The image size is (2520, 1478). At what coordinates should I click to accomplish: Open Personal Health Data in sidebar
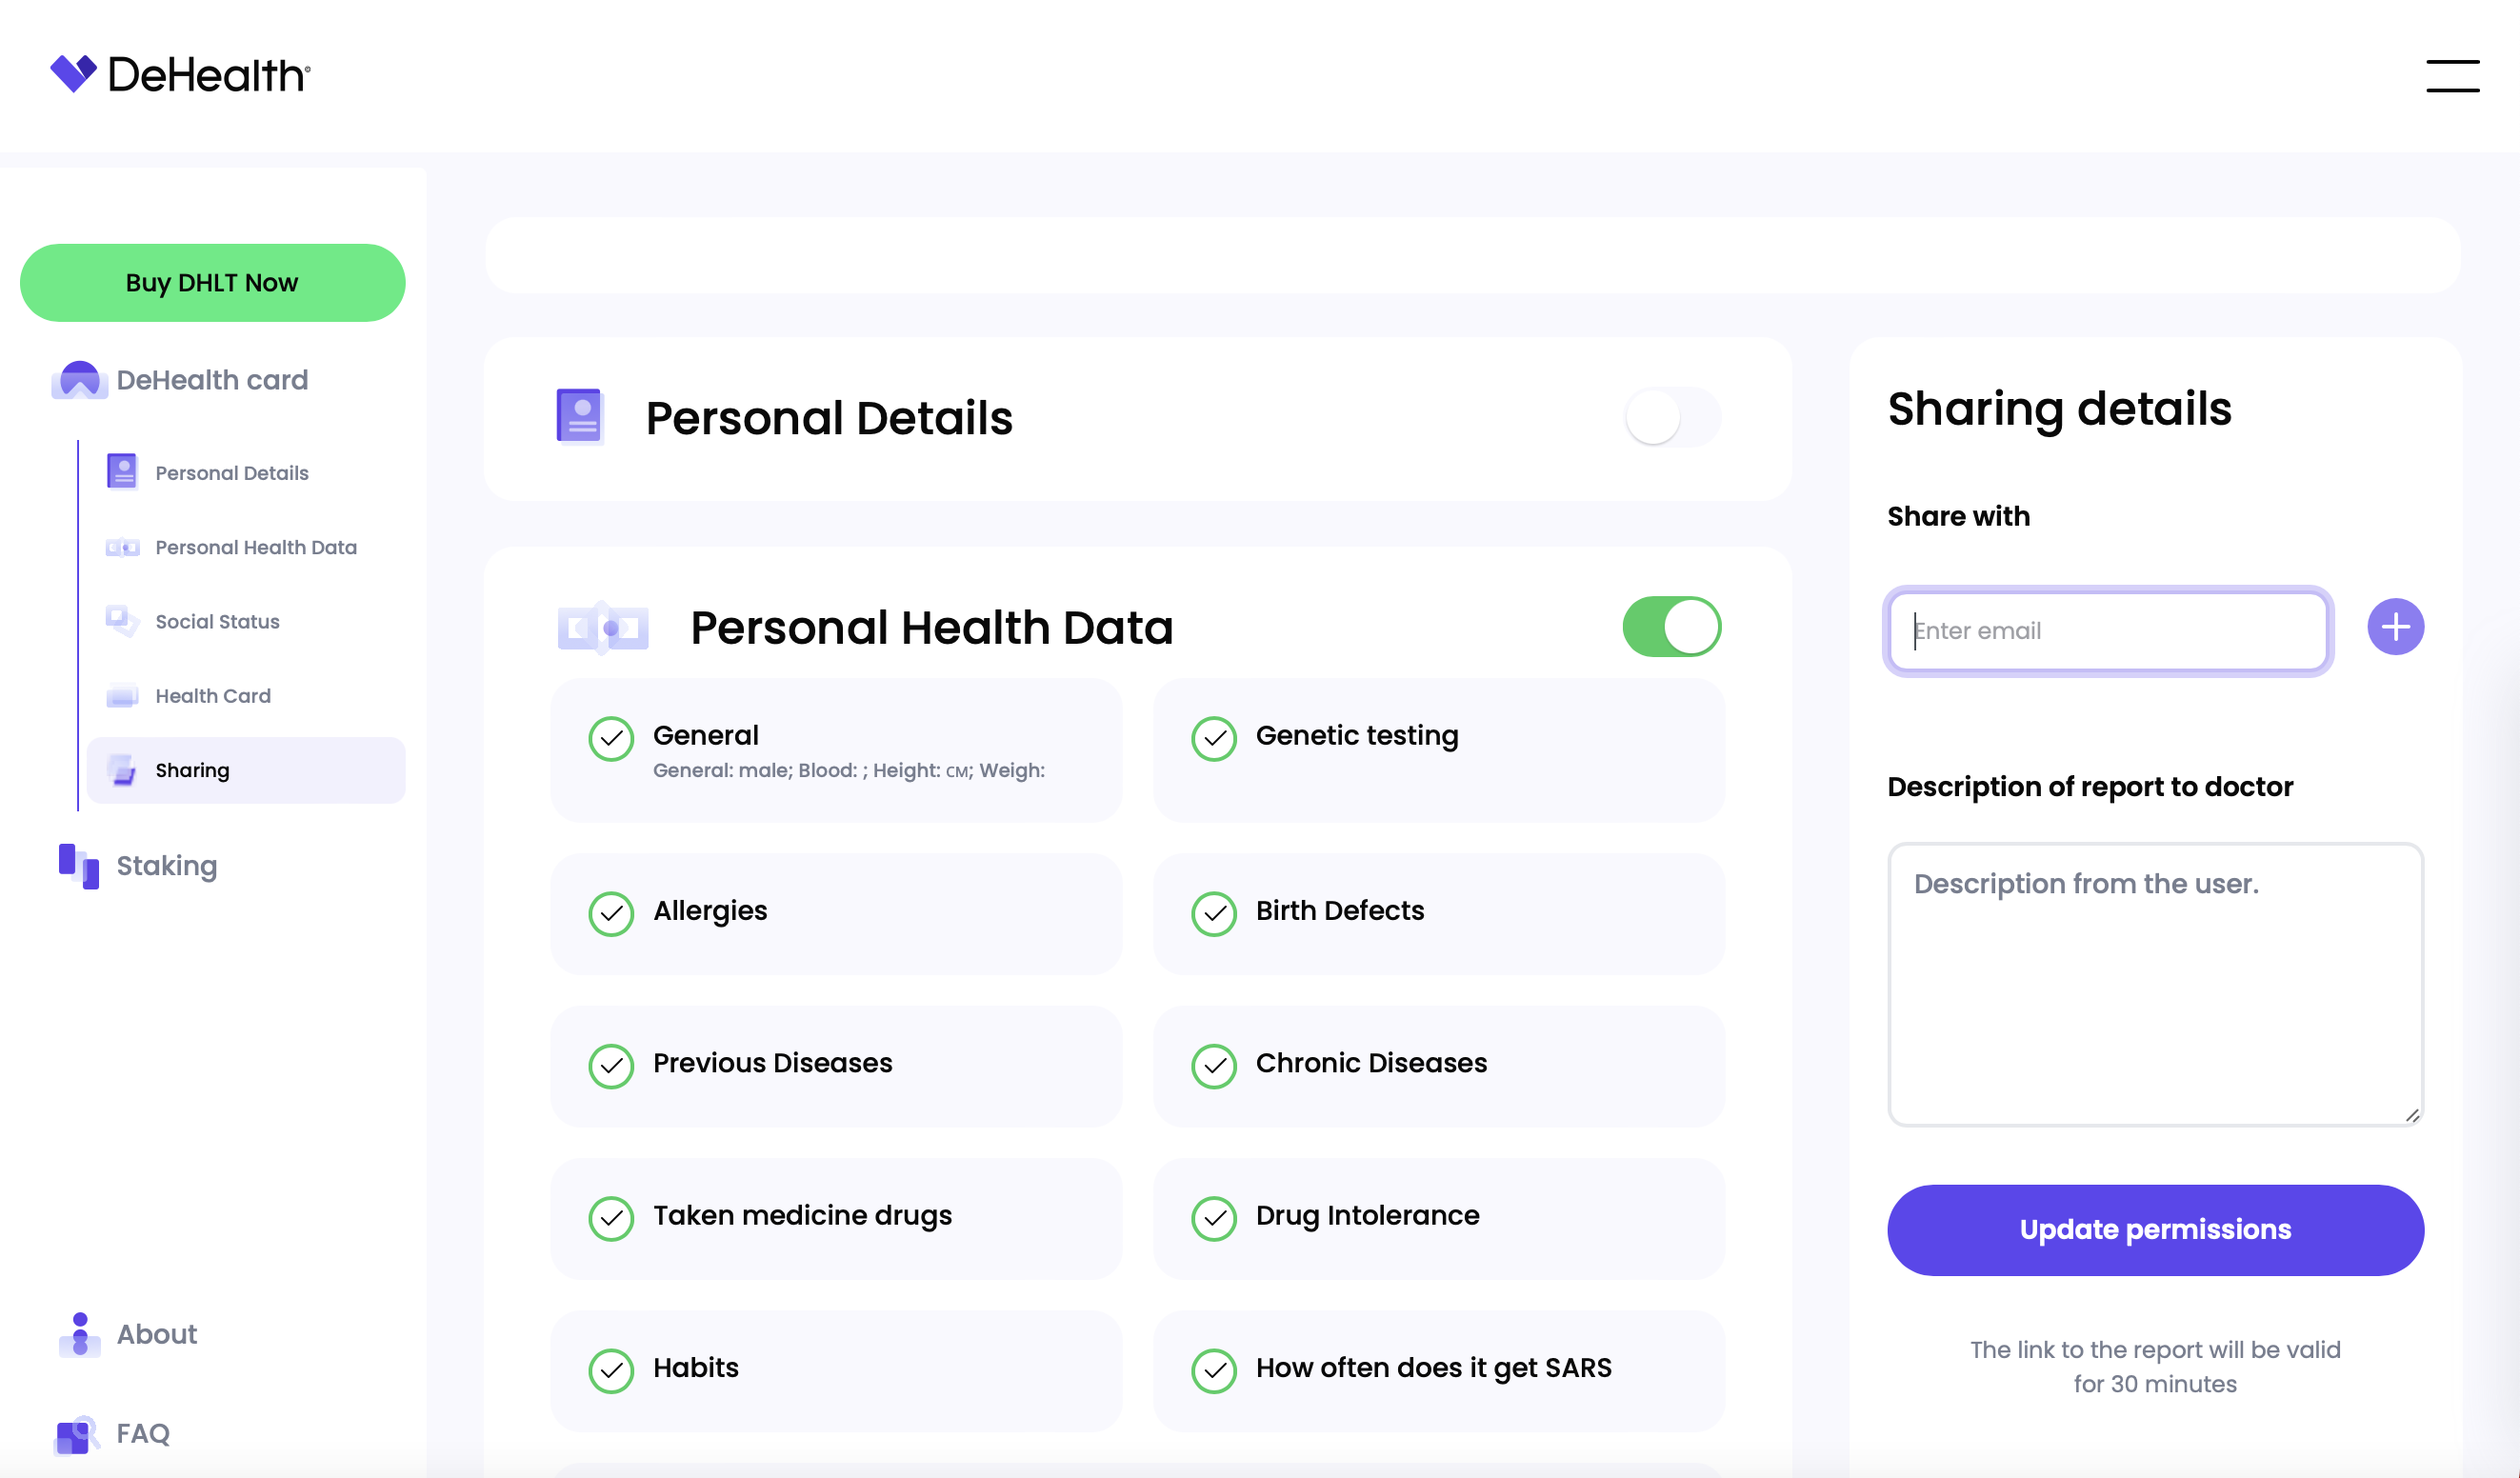tap(256, 548)
